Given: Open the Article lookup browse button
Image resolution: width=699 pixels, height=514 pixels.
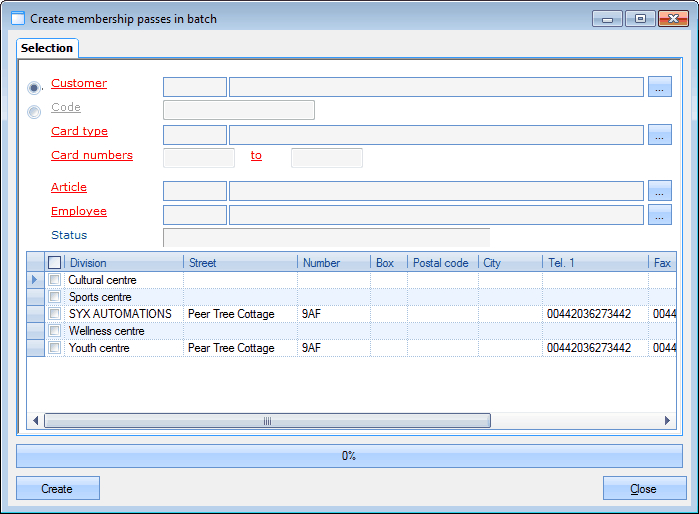Looking at the screenshot, I should click(x=659, y=191).
